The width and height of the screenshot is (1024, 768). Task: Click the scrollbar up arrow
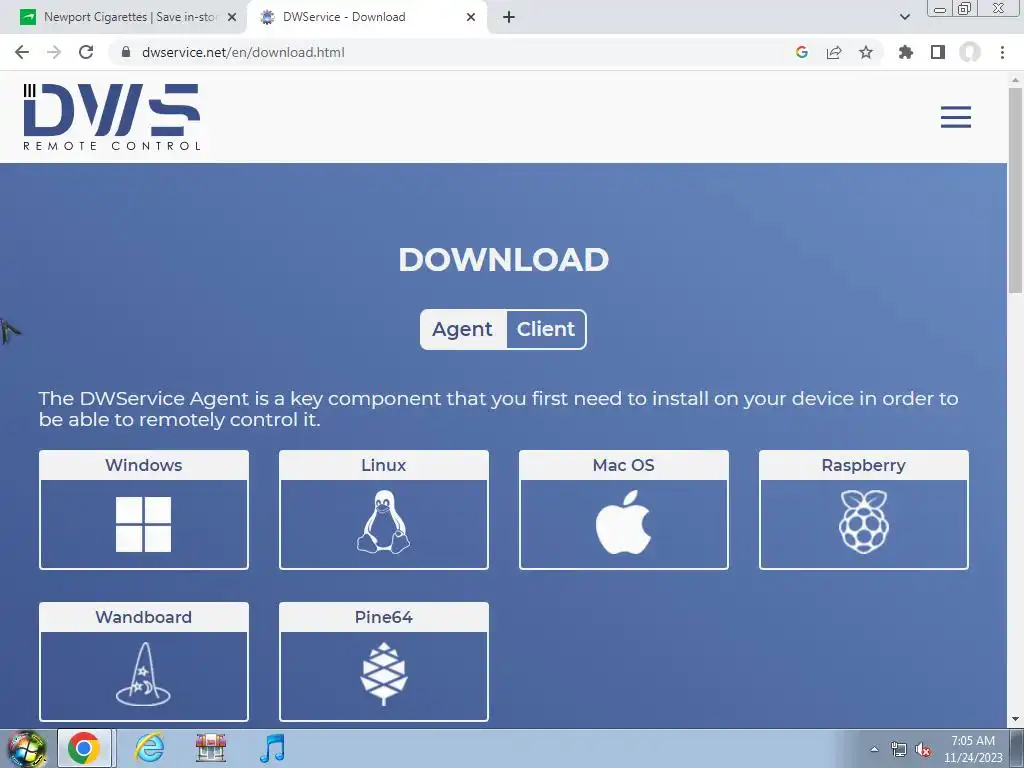click(1015, 80)
